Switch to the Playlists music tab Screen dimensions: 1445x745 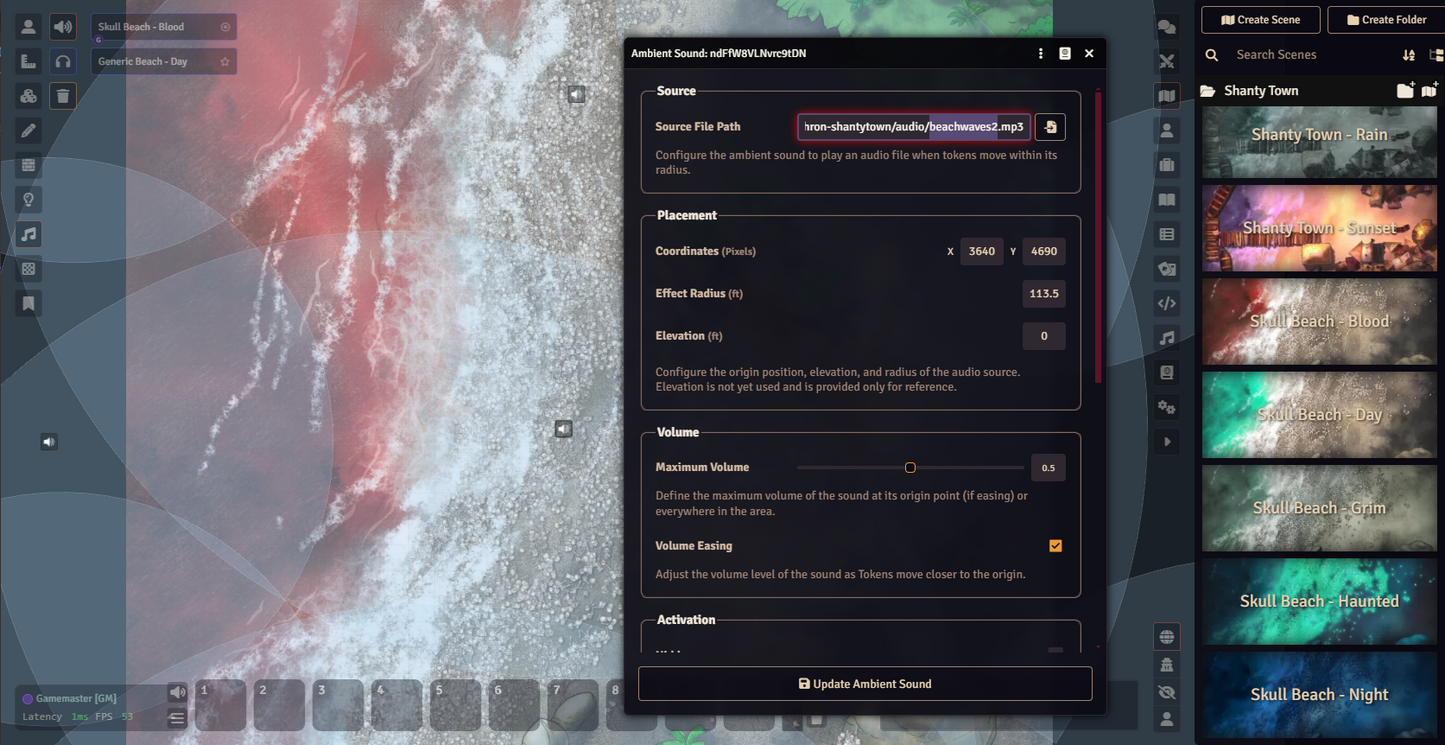(1166, 338)
